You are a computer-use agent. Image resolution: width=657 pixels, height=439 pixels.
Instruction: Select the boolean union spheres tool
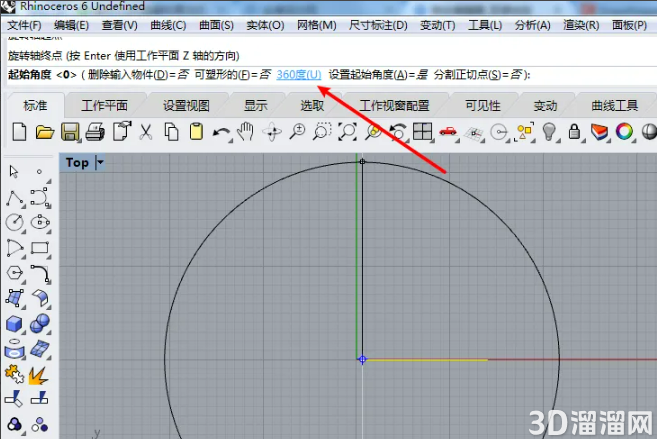click(40, 324)
